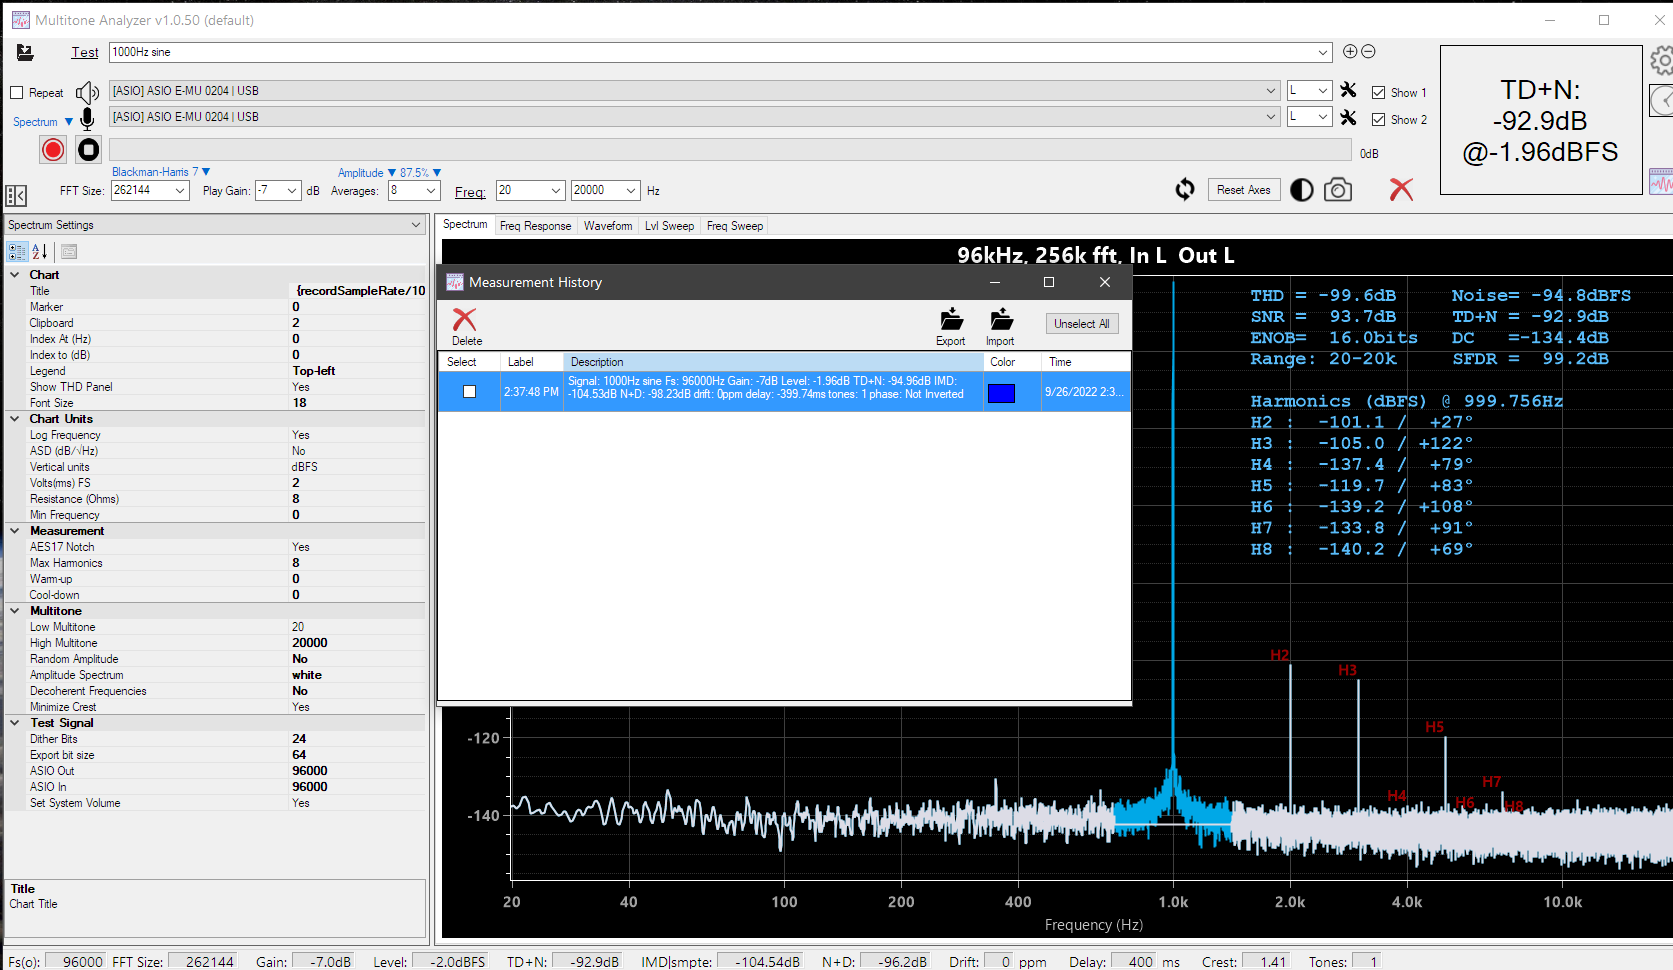Click the red X clear icon in toolbar

click(1401, 189)
